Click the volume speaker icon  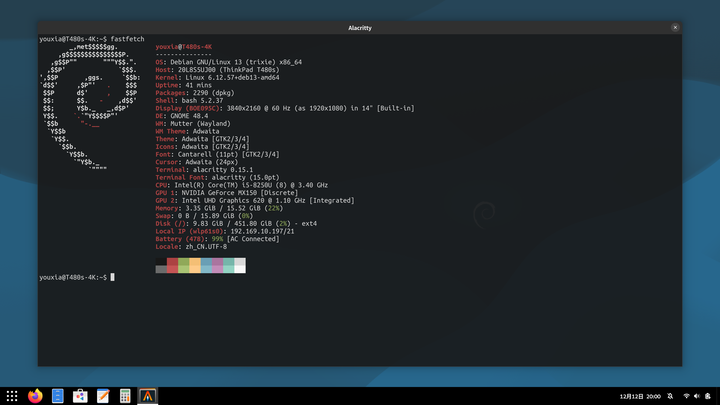click(697, 396)
